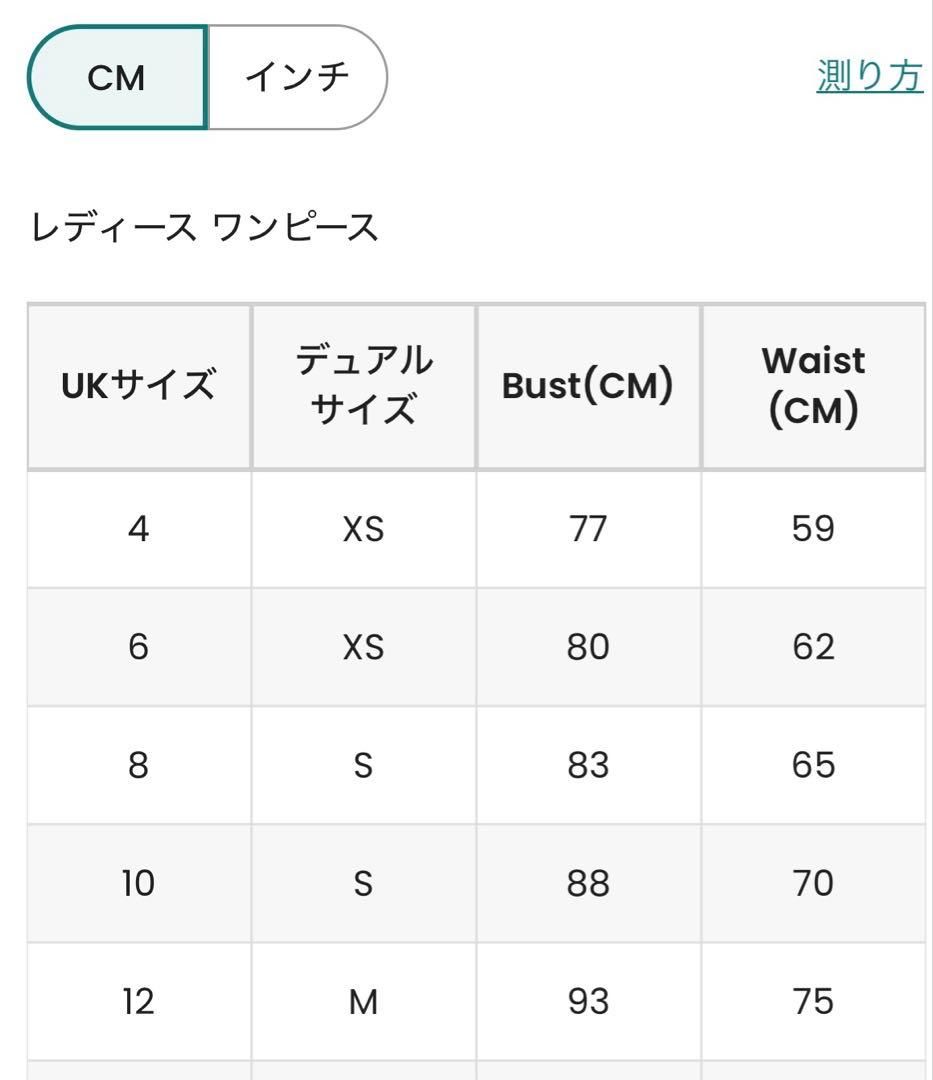Click the Bust(CM) column header
This screenshot has width=933, height=1080.
click(588, 385)
